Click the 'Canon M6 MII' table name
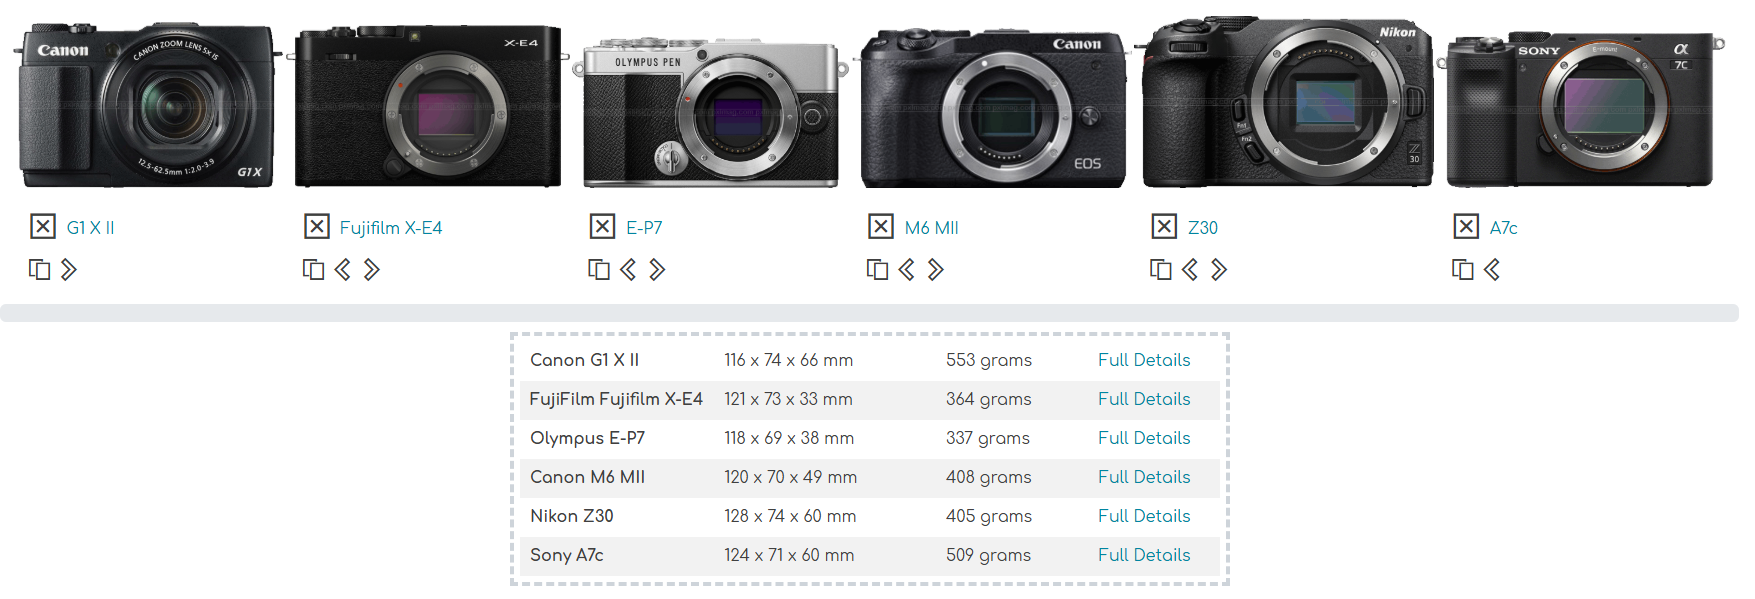Screen dimensions: 1755x599 (x=588, y=477)
